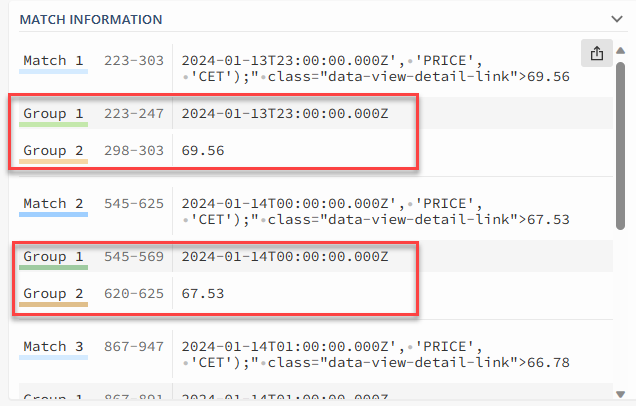The height and width of the screenshot is (406, 636).
Task: Click the export matches icon
Action: [x=597, y=54]
